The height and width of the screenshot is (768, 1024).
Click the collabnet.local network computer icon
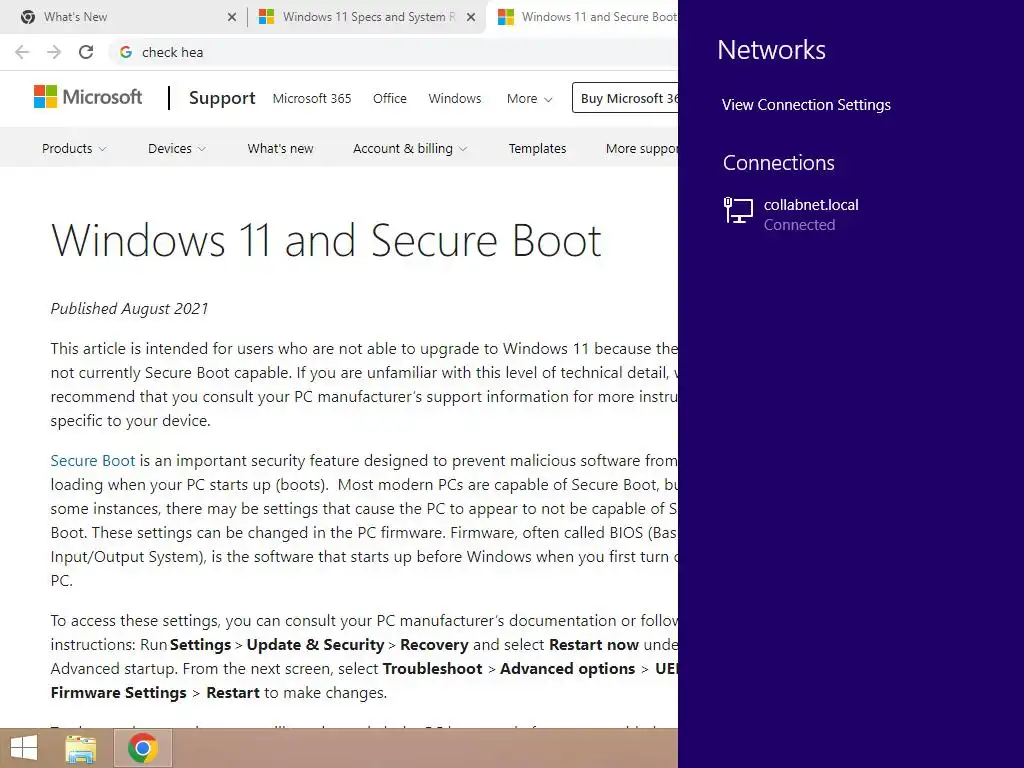[x=739, y=211]
